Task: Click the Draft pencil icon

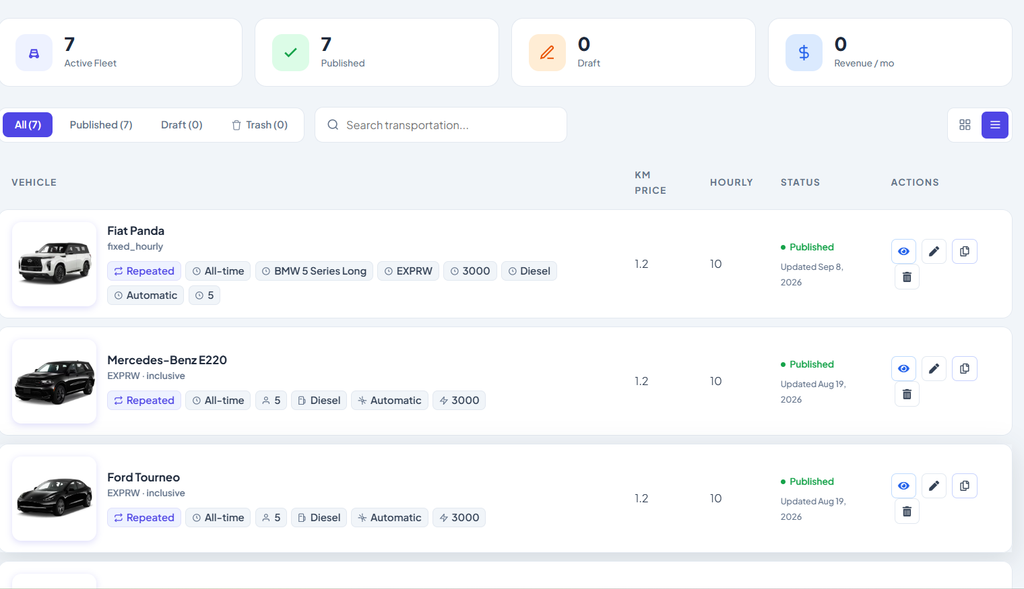Action: point(547,53)
